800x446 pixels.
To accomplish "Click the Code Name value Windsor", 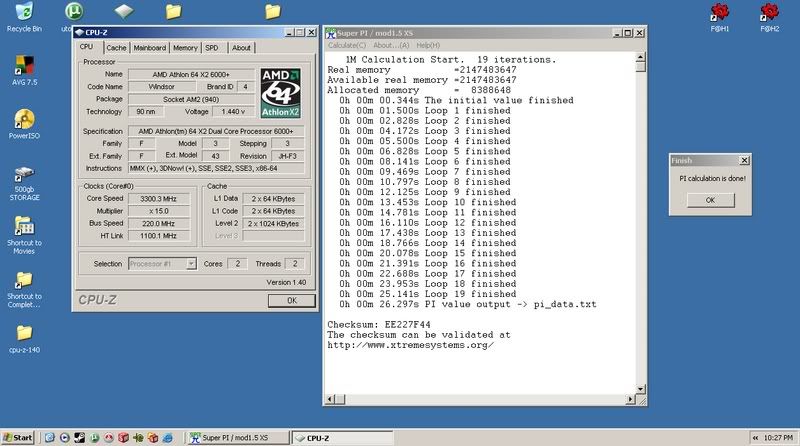I will coord(161,87).
